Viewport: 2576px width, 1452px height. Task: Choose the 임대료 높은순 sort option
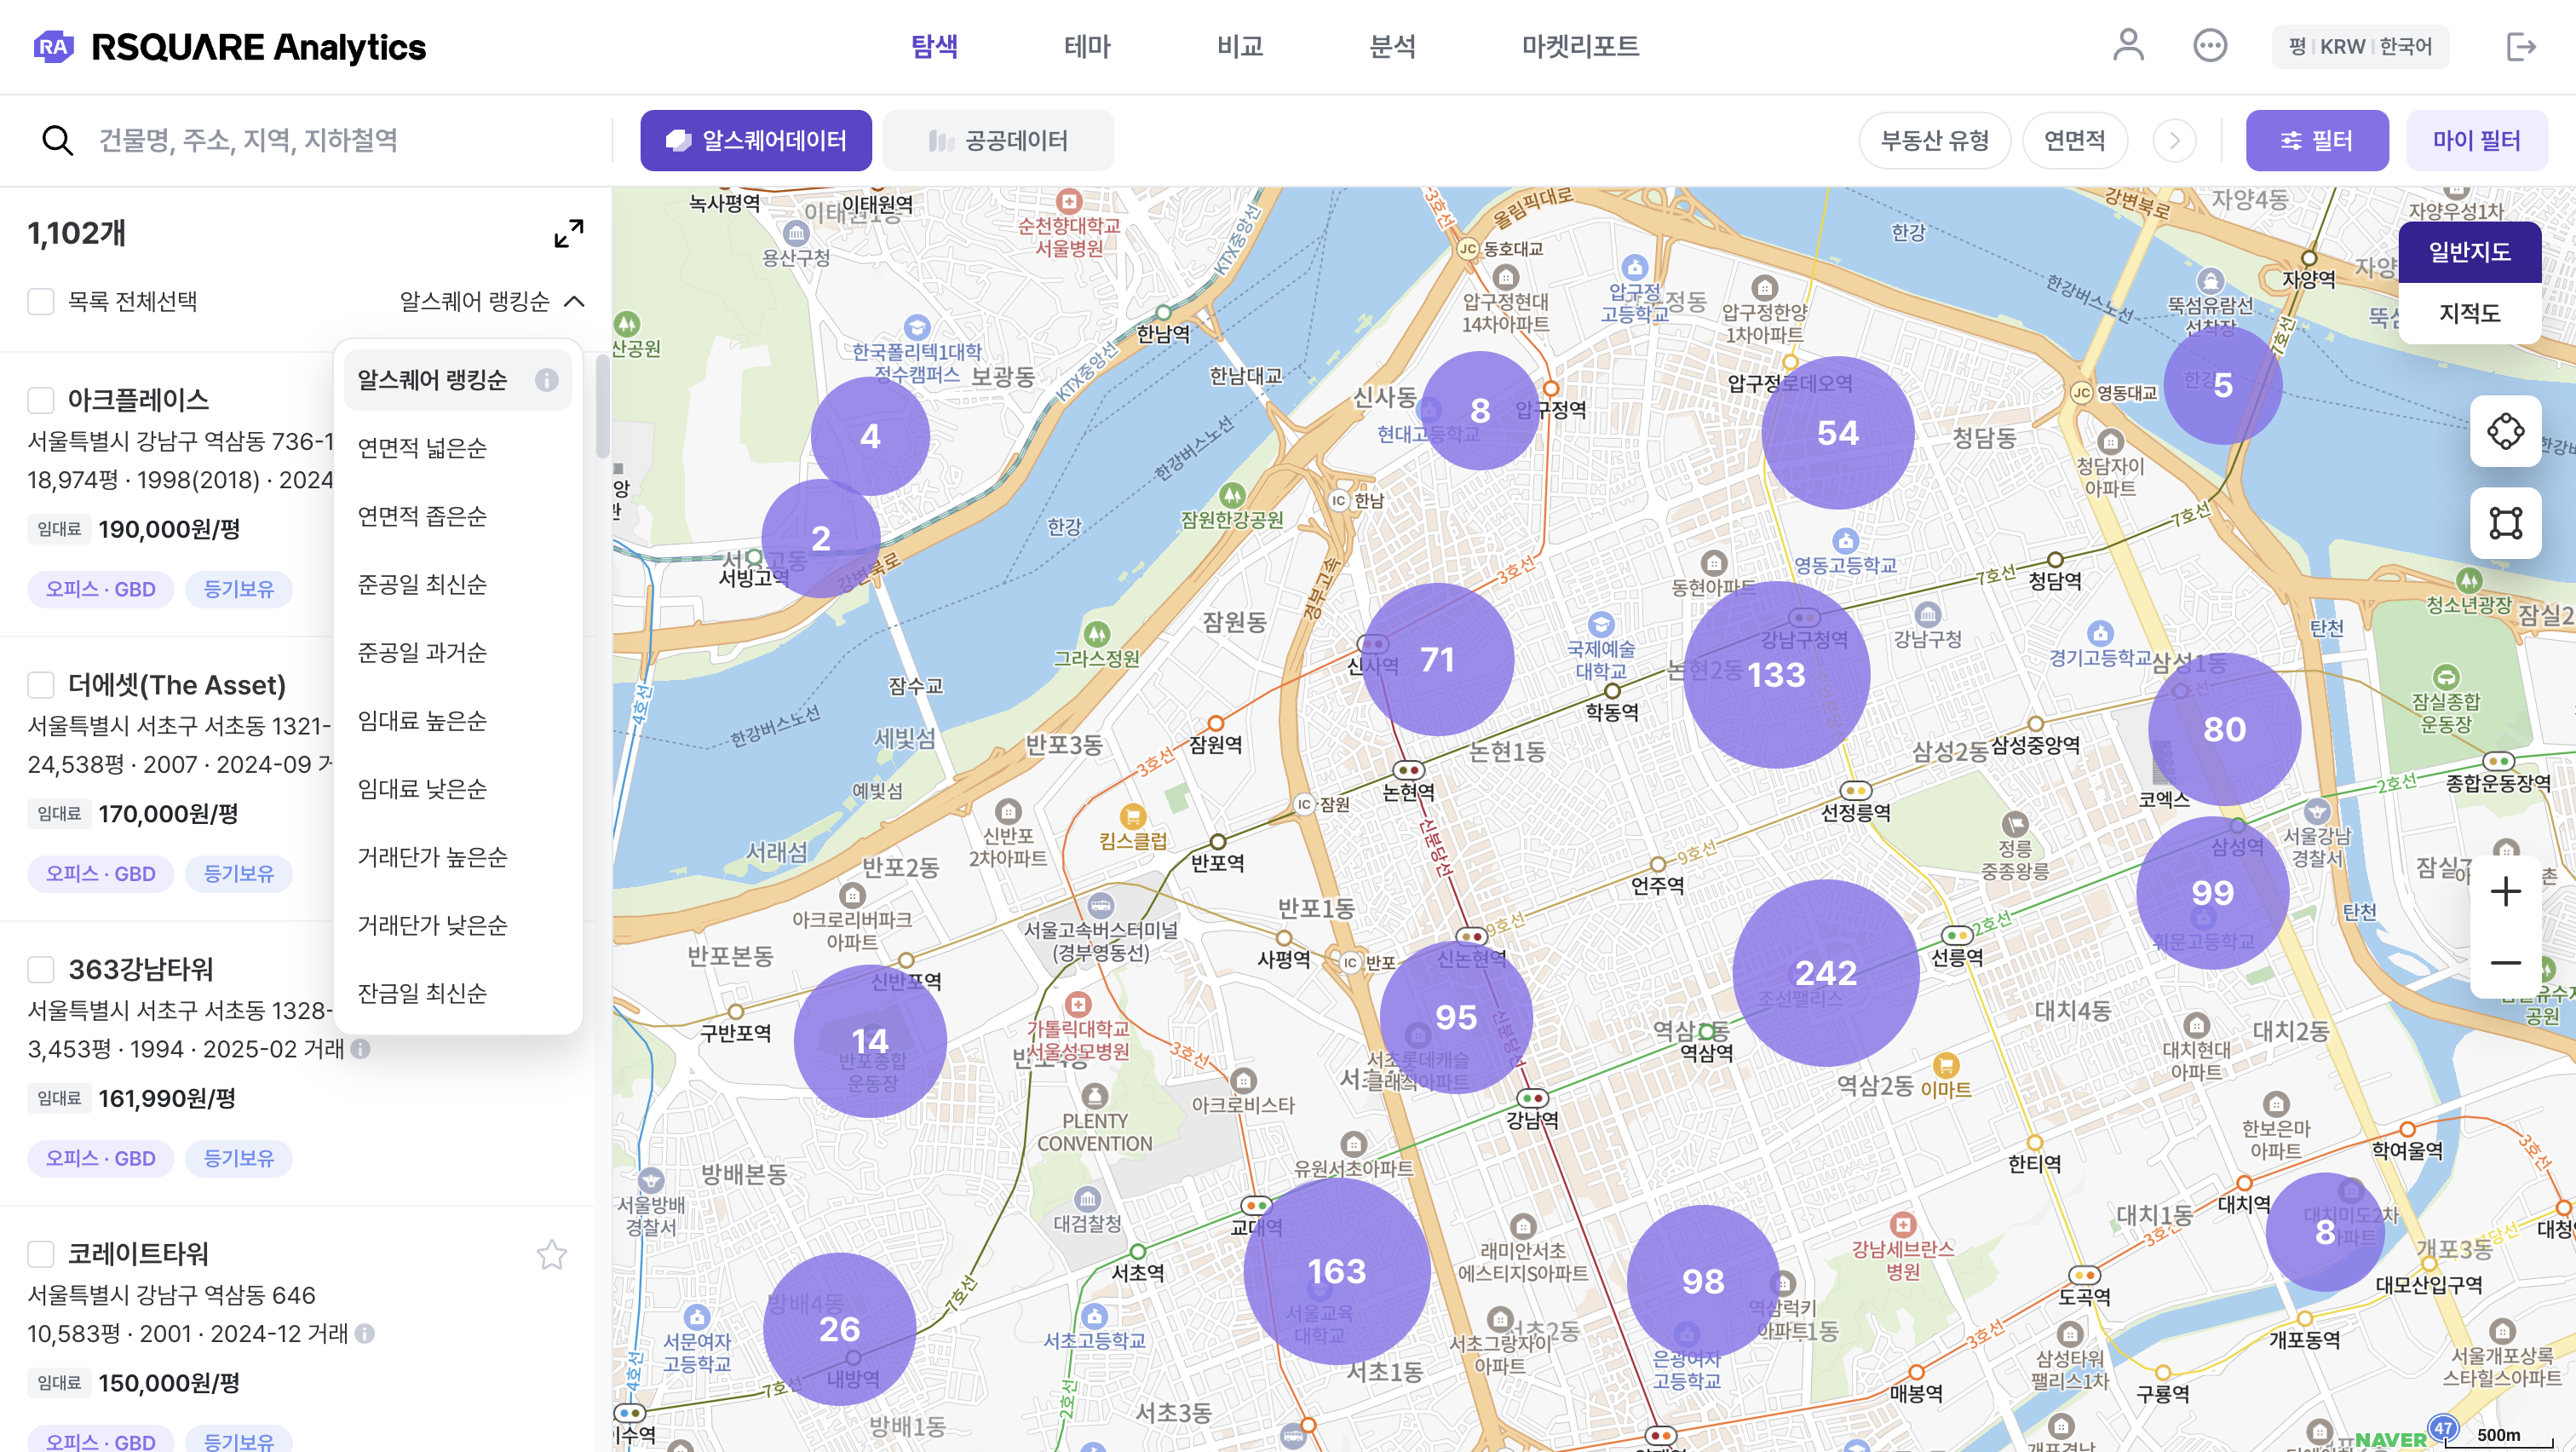coord(422,721)
